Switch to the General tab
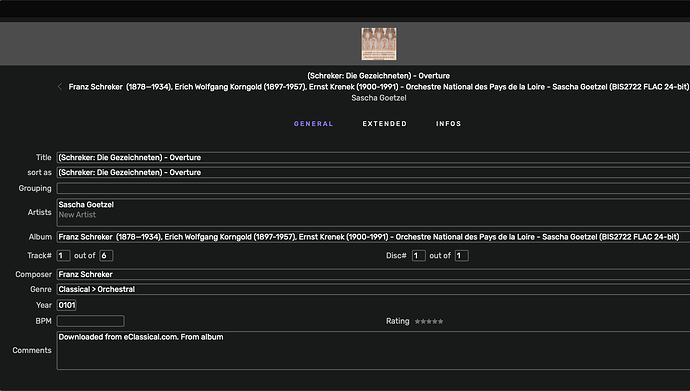Image resolution: width=690 pixels, height=391 pixels. (x=313, y=124)
